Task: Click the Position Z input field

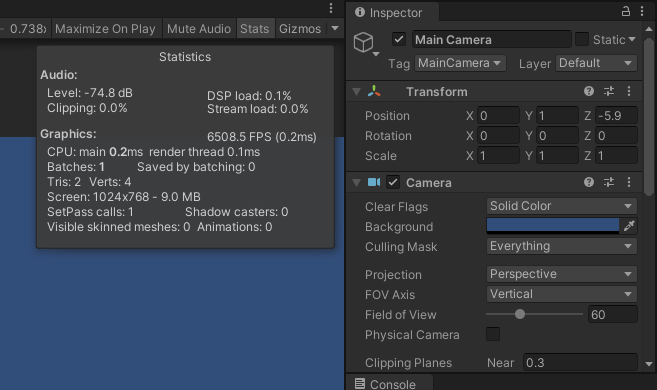Action: [x=616, y=116]
